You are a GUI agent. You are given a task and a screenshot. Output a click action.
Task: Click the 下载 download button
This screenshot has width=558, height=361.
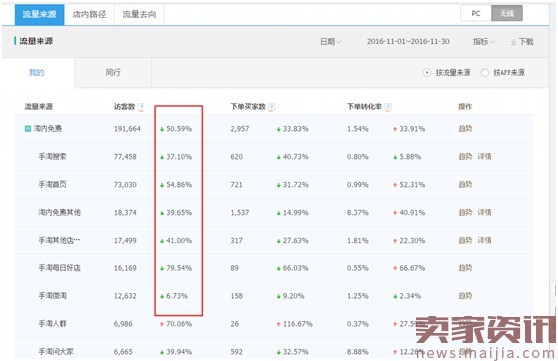coord(522,42)
